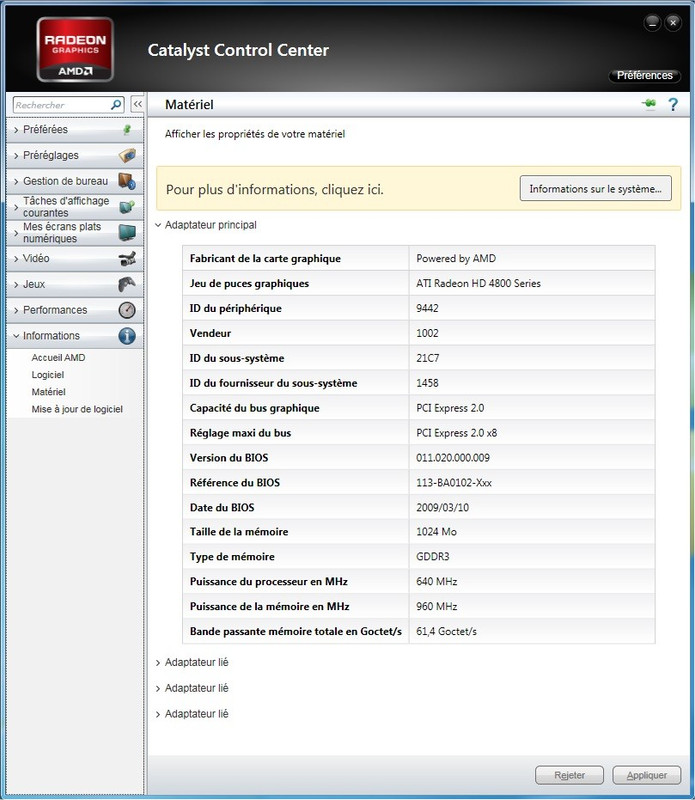
Task: Select the ATI Radeon HD 4800 Series value
Action: [x=478, y=283]
